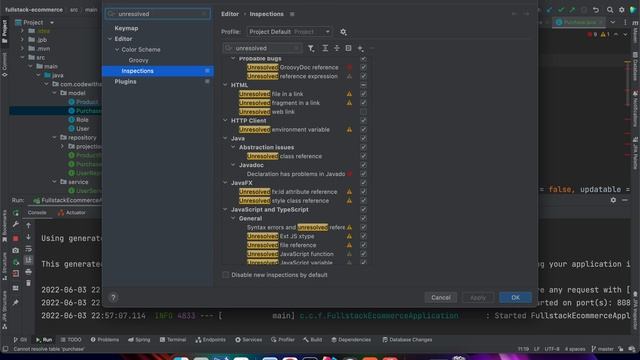
Task: Click the IDE settings gear in top toolbar
Action: [622, 10]
